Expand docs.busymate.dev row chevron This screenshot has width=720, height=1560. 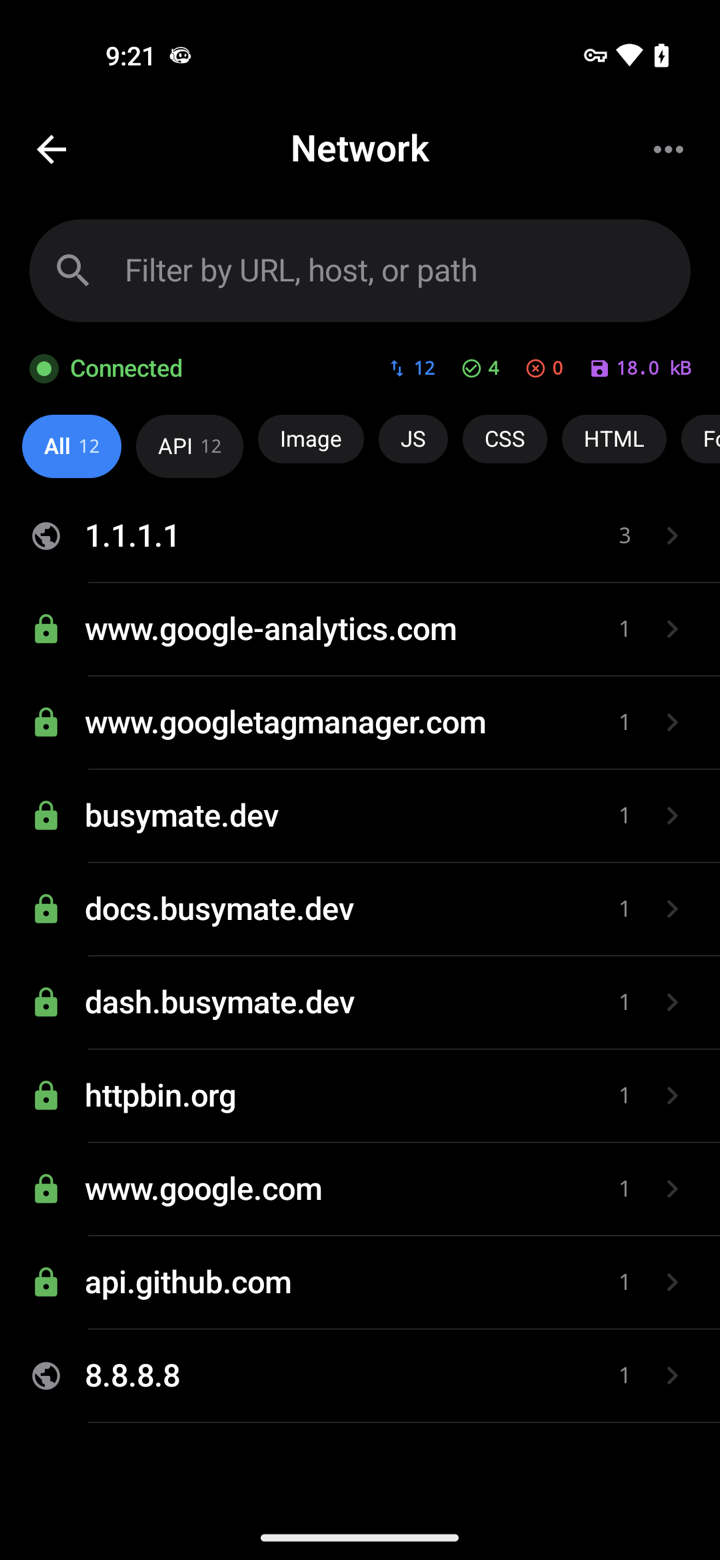[x=672, y=909]
